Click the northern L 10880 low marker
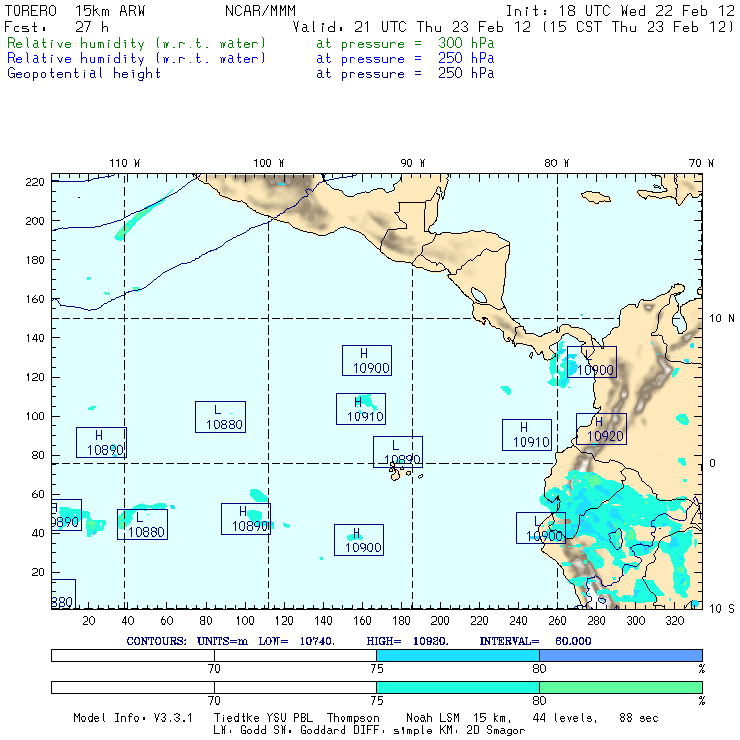This screenshot has height=740, width=740. (x=220, y=417)
